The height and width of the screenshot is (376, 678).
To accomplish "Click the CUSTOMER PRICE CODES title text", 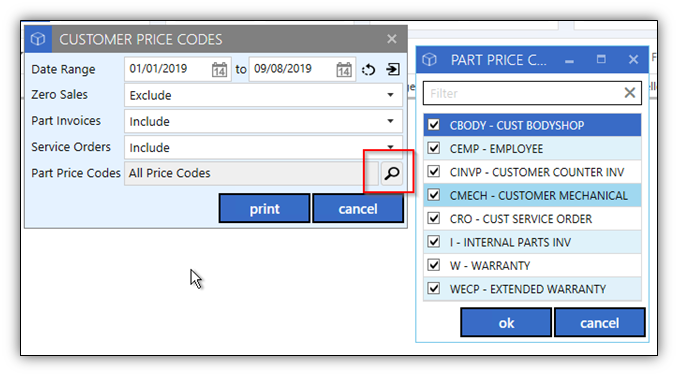I will 141,39.
